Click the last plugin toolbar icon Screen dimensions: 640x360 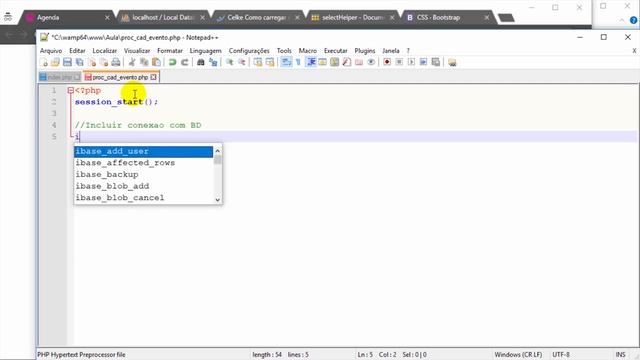pos(452,62)
